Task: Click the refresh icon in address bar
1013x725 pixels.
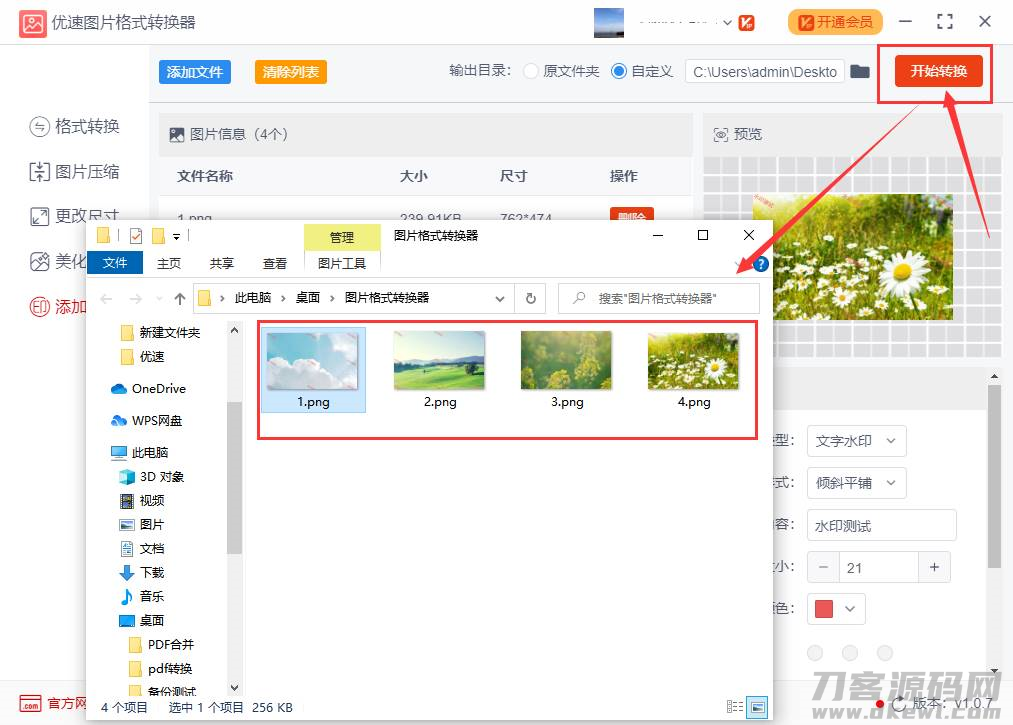Action: pyautogui.click(x=530, y=299)
